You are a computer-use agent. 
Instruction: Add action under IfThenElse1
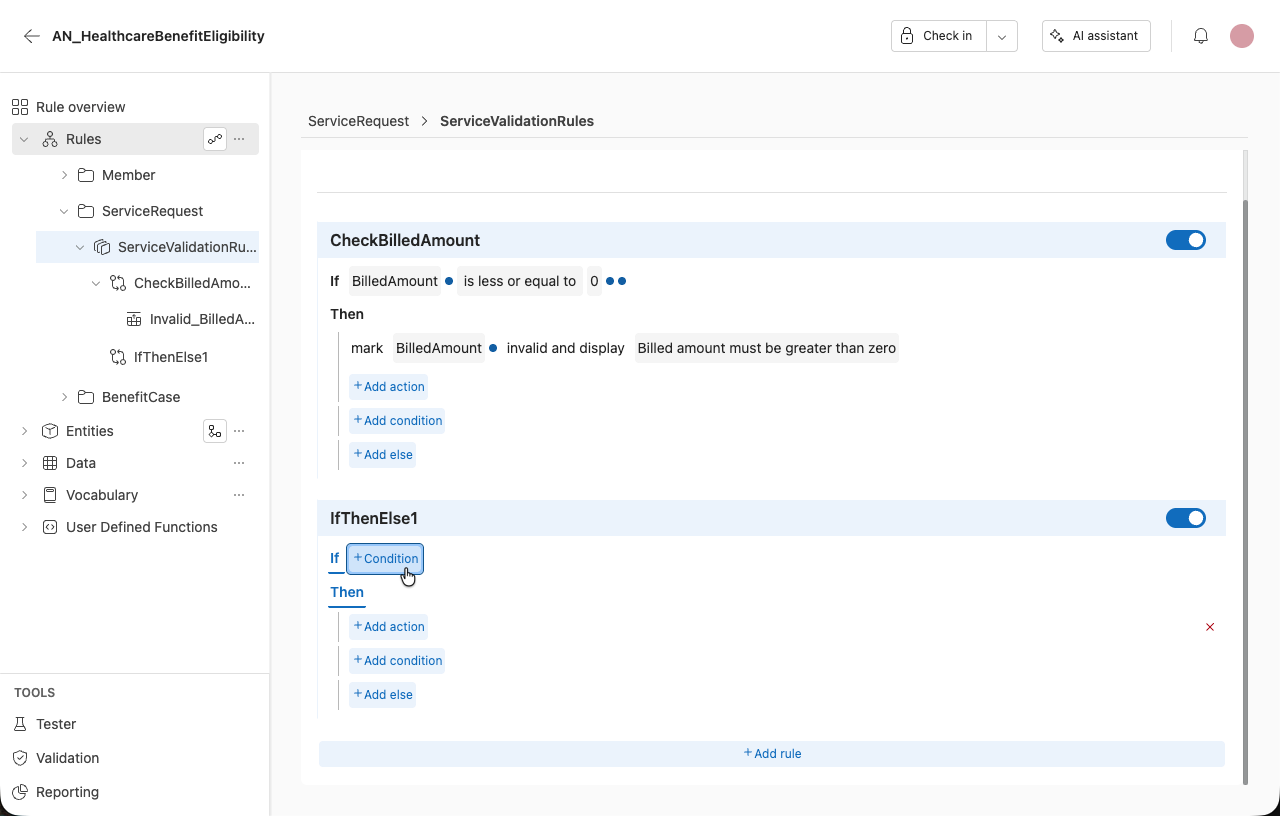(x=389, y=627)
